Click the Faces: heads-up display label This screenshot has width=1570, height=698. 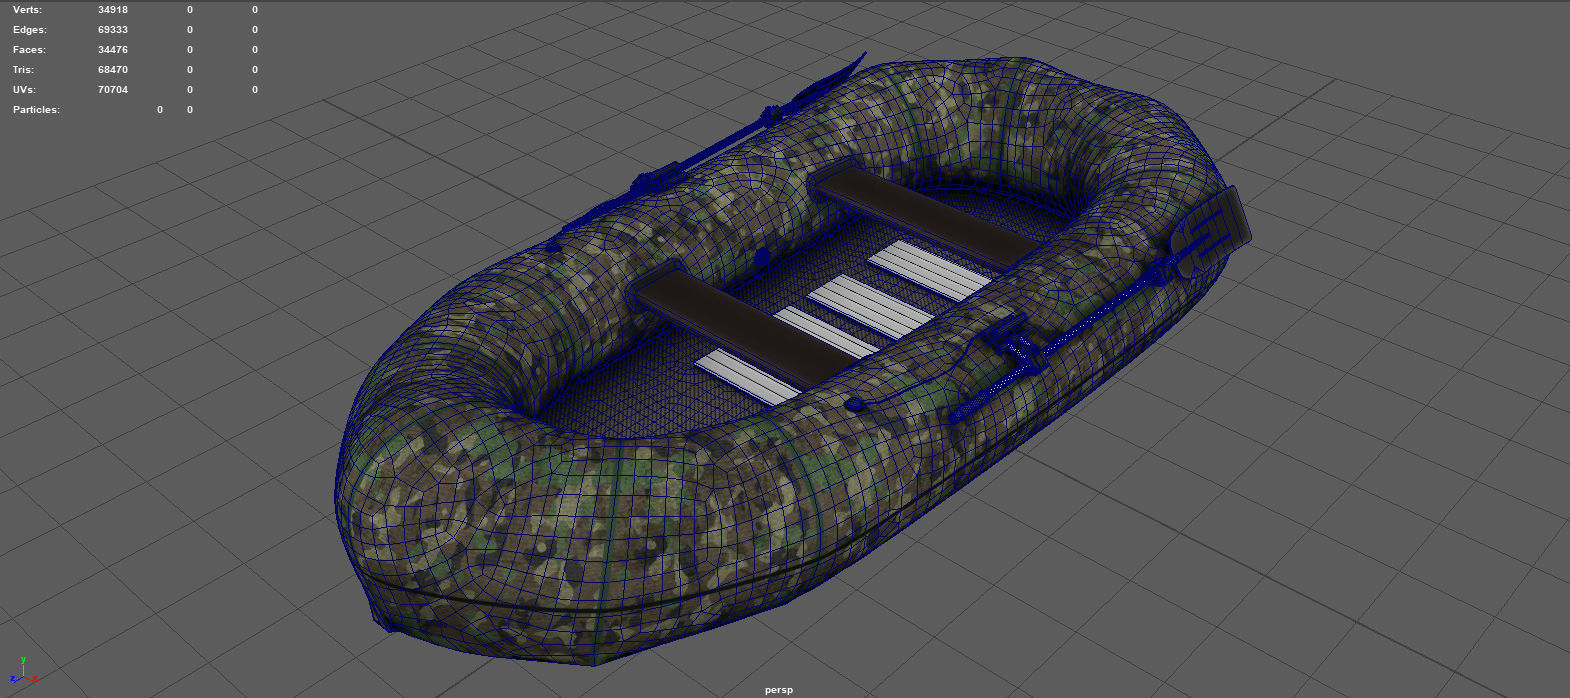(29, 50)
